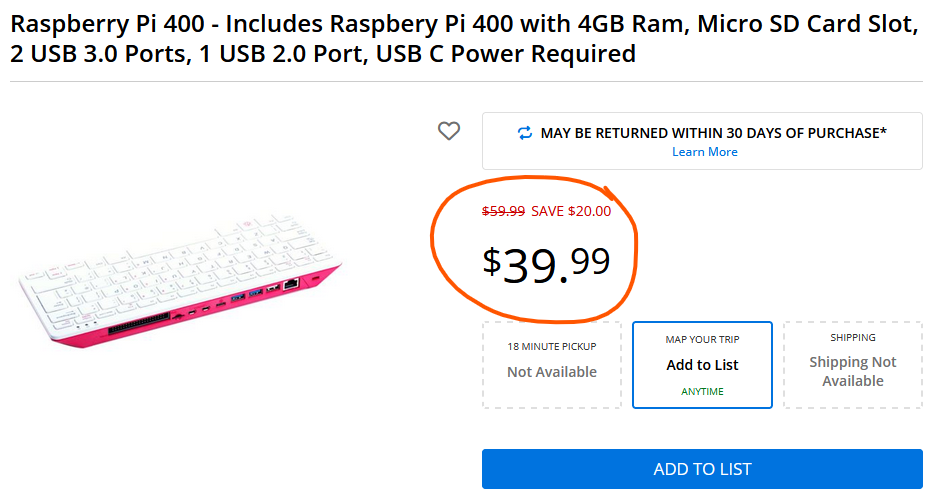Screen dimensions: 937x502
Task: Click the SAVE $20.00 discount text
Action: coord(571,211)
